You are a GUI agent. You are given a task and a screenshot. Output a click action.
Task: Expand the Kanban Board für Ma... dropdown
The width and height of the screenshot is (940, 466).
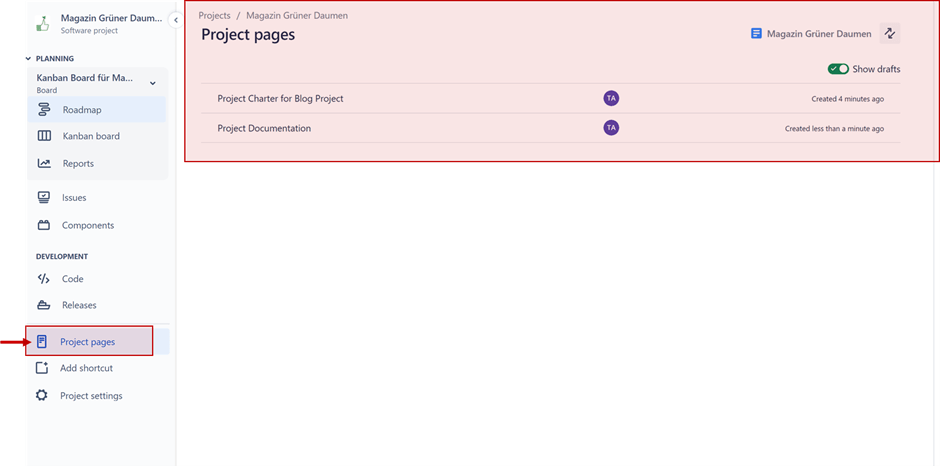pyautogui.click(x=153, y=83)
